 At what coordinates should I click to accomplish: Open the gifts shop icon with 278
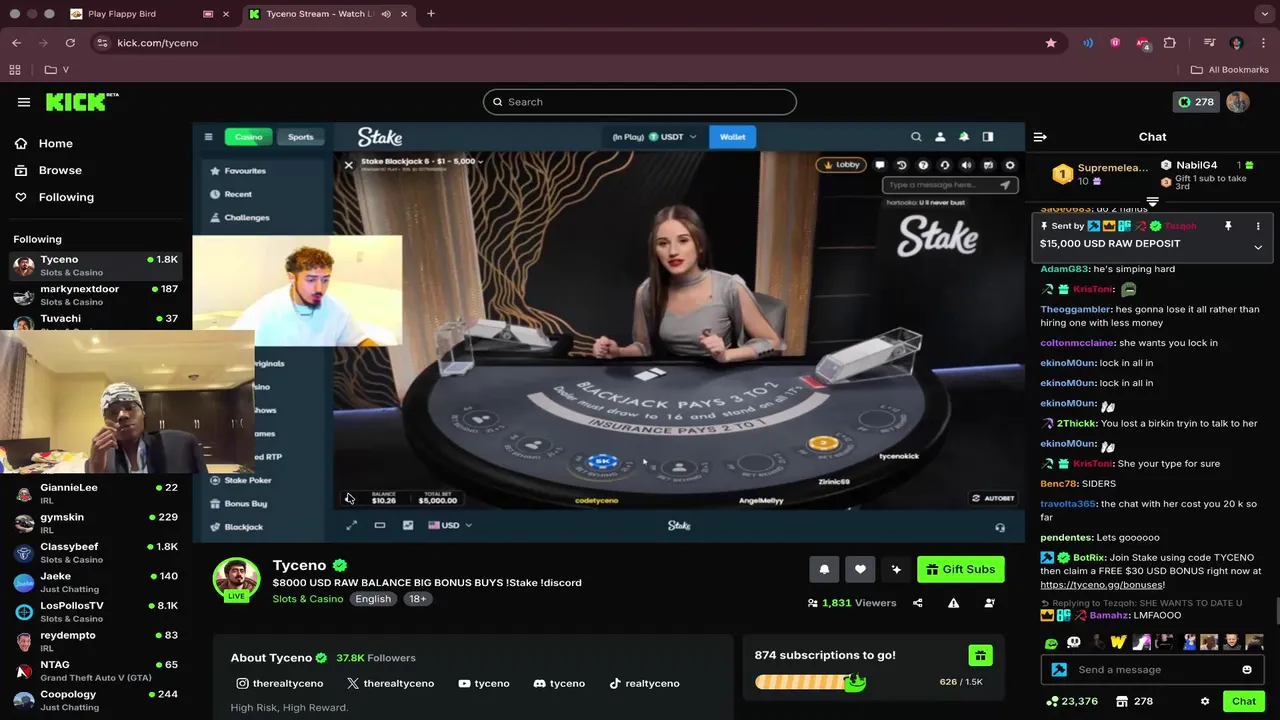pos(1135,701)
